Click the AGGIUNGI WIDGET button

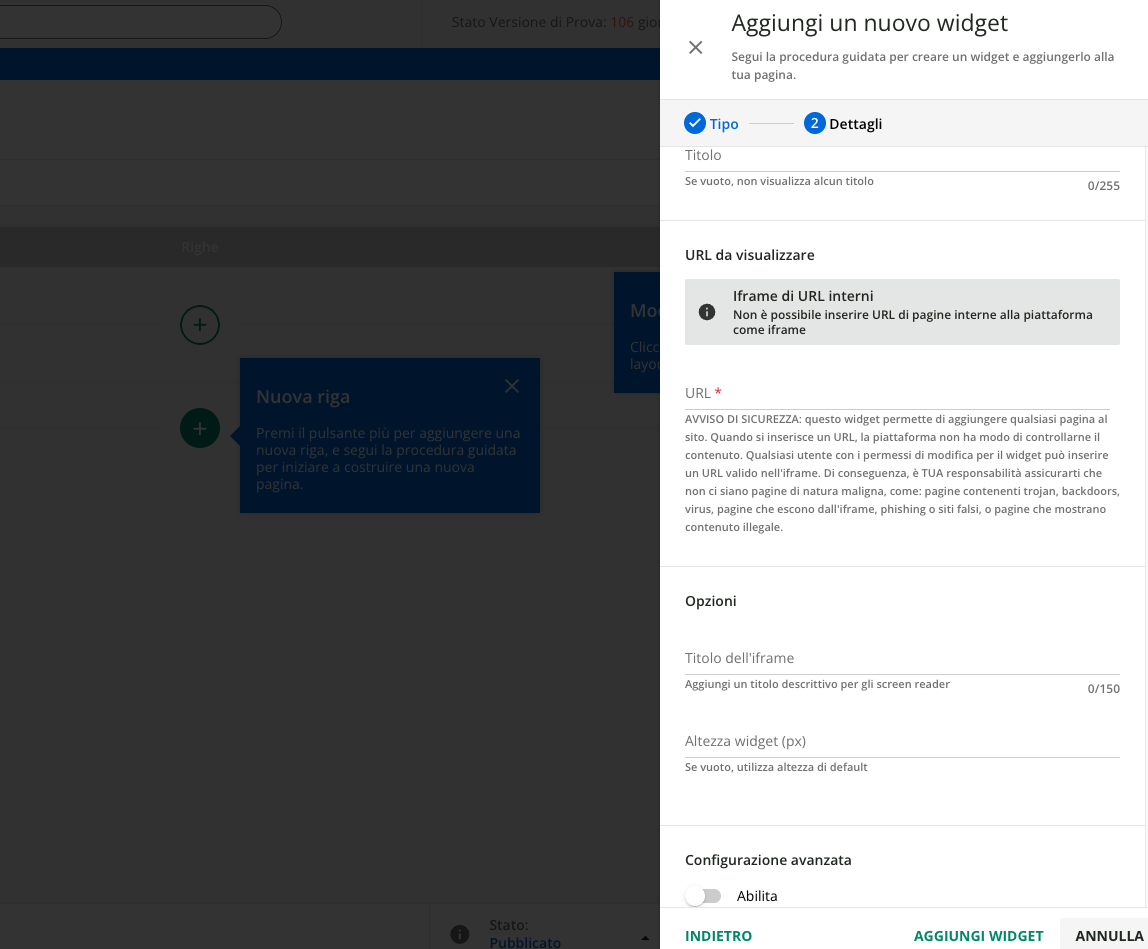point(978,936)
